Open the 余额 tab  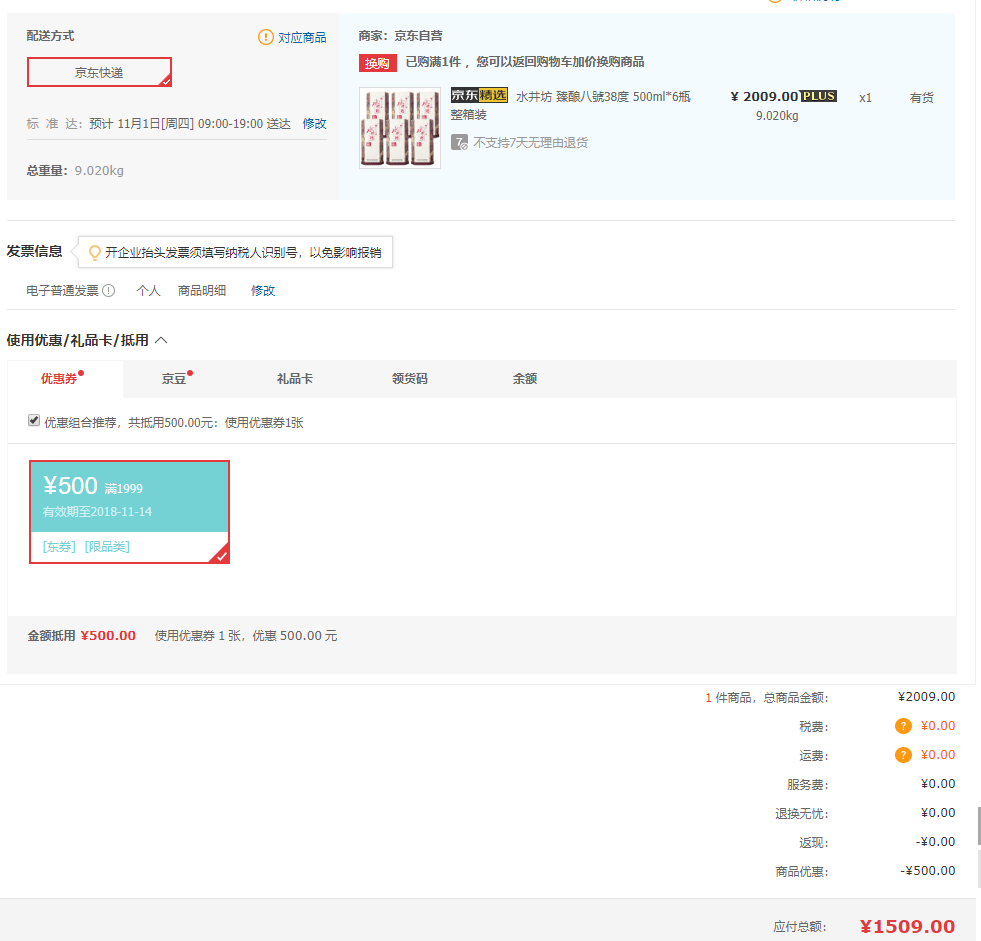point(525,379)
